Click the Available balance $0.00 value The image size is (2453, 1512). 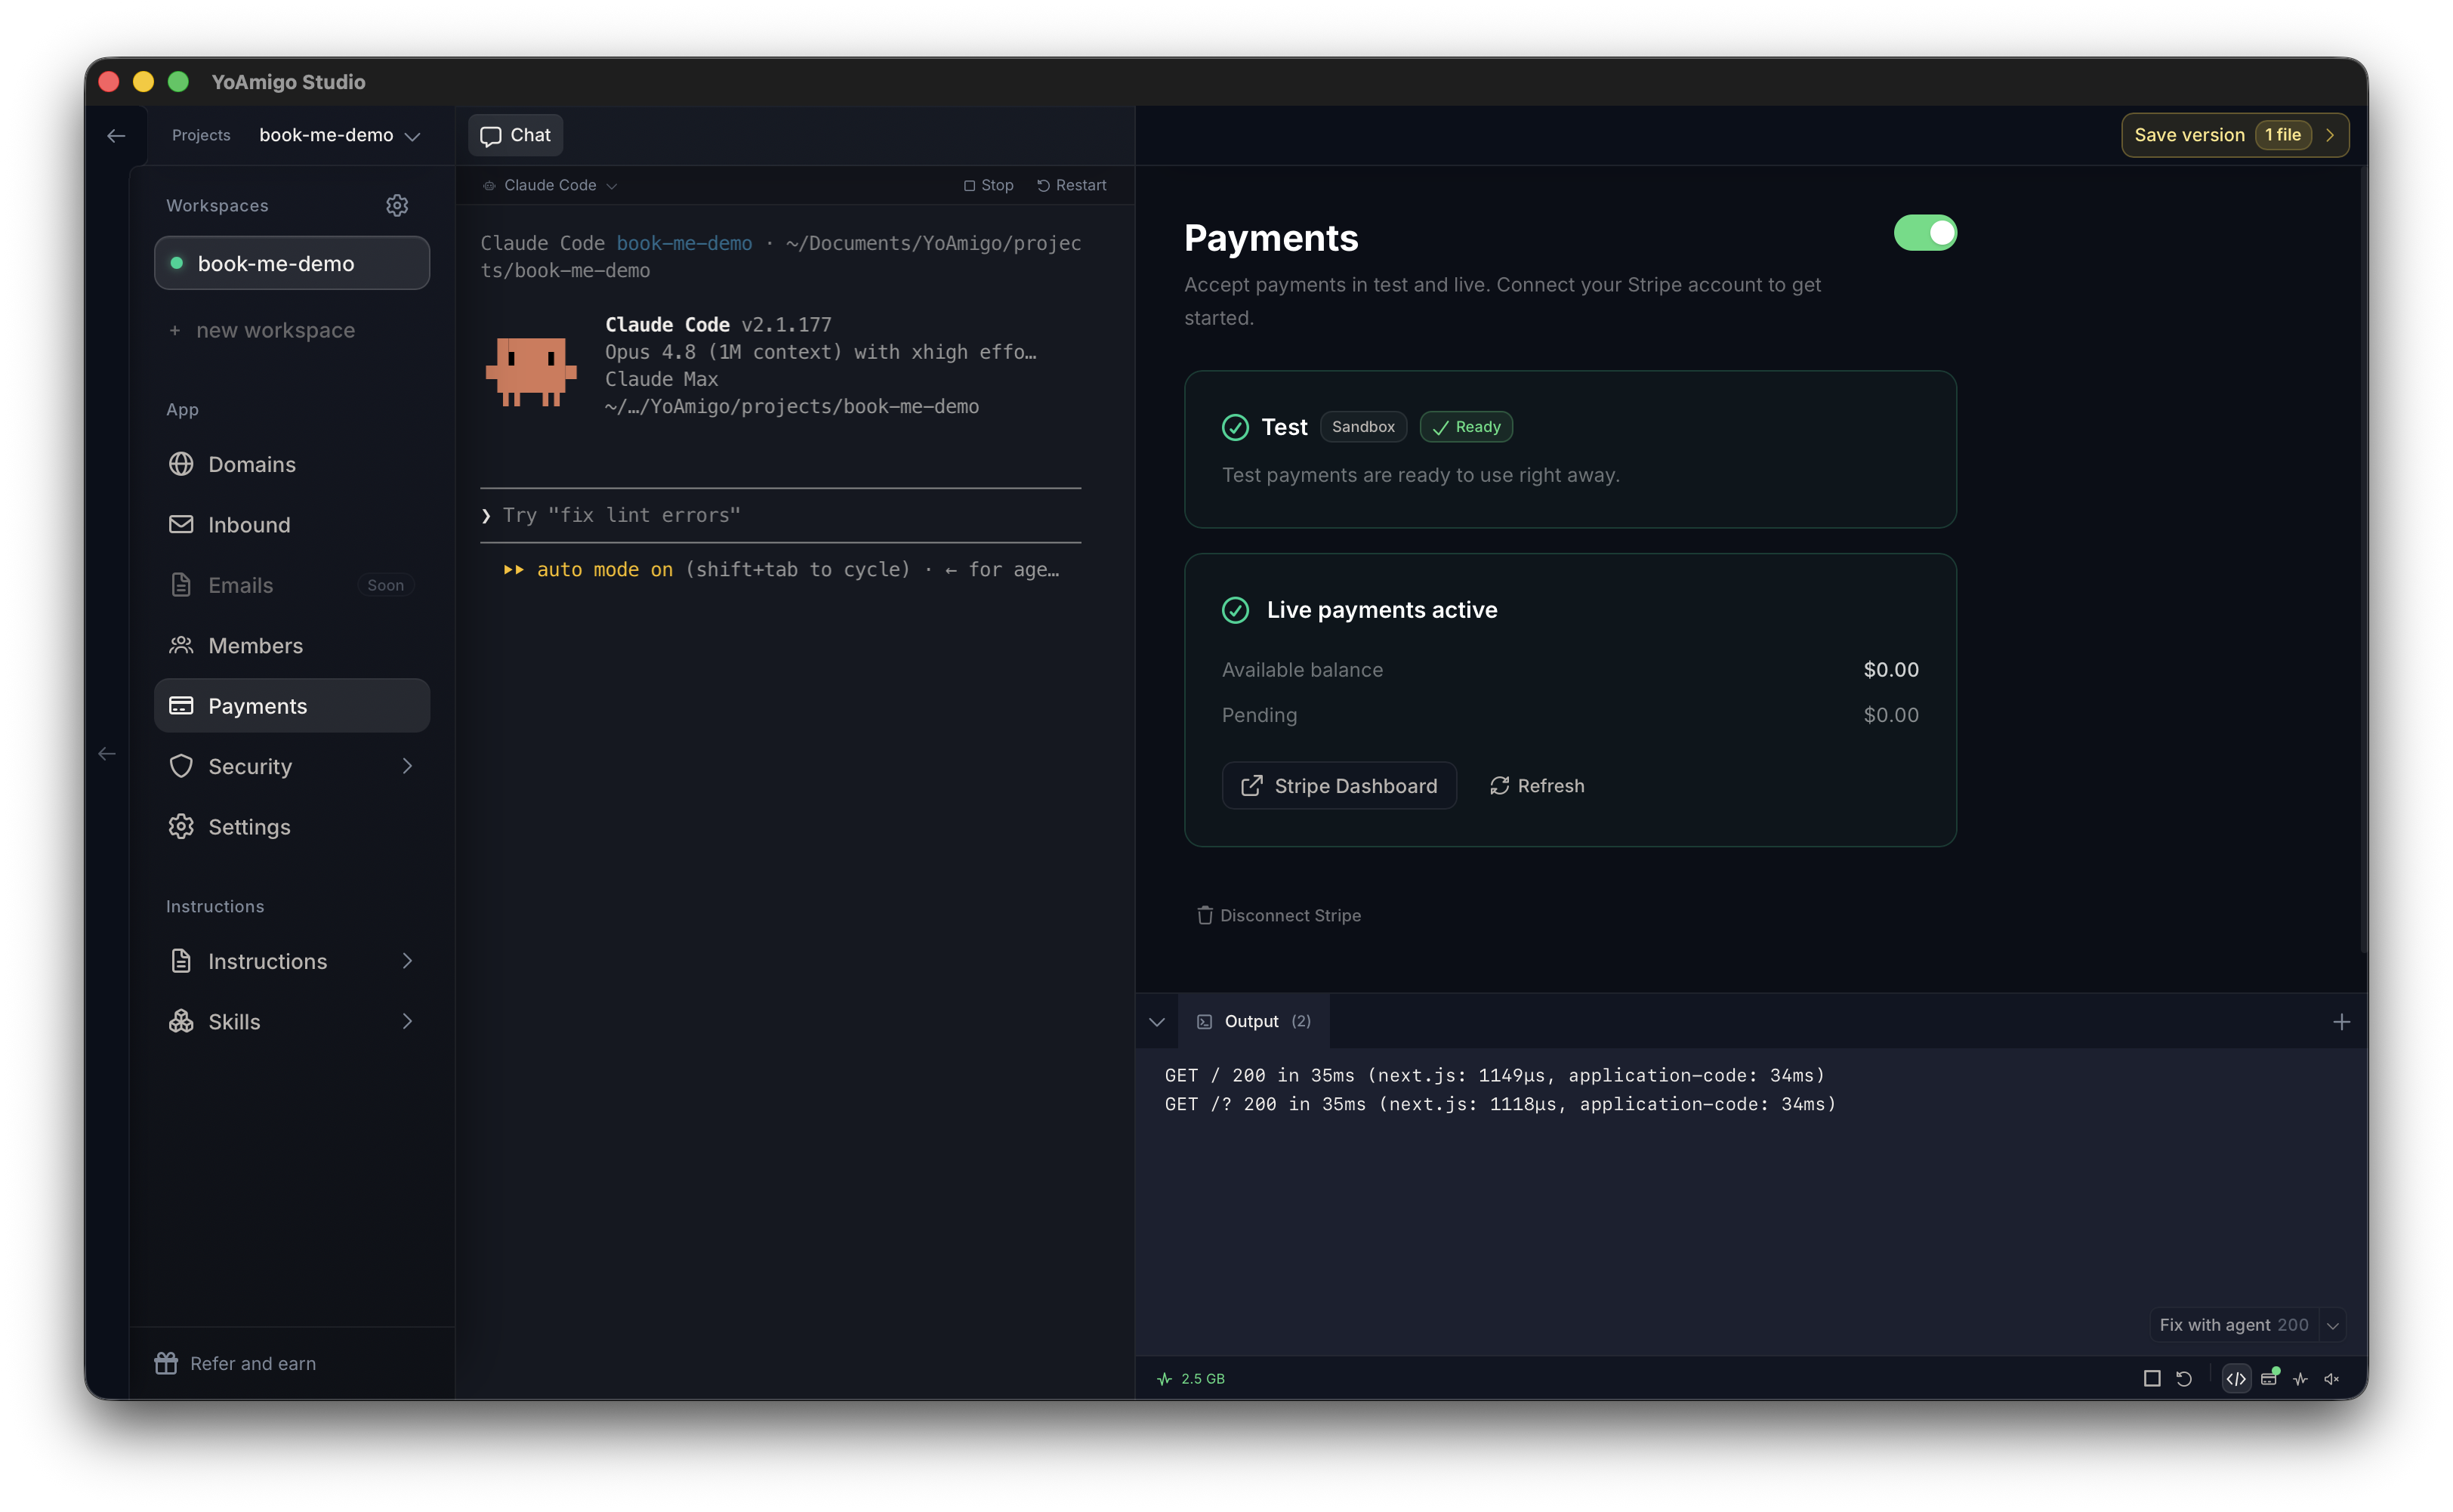click(1890, 670)
